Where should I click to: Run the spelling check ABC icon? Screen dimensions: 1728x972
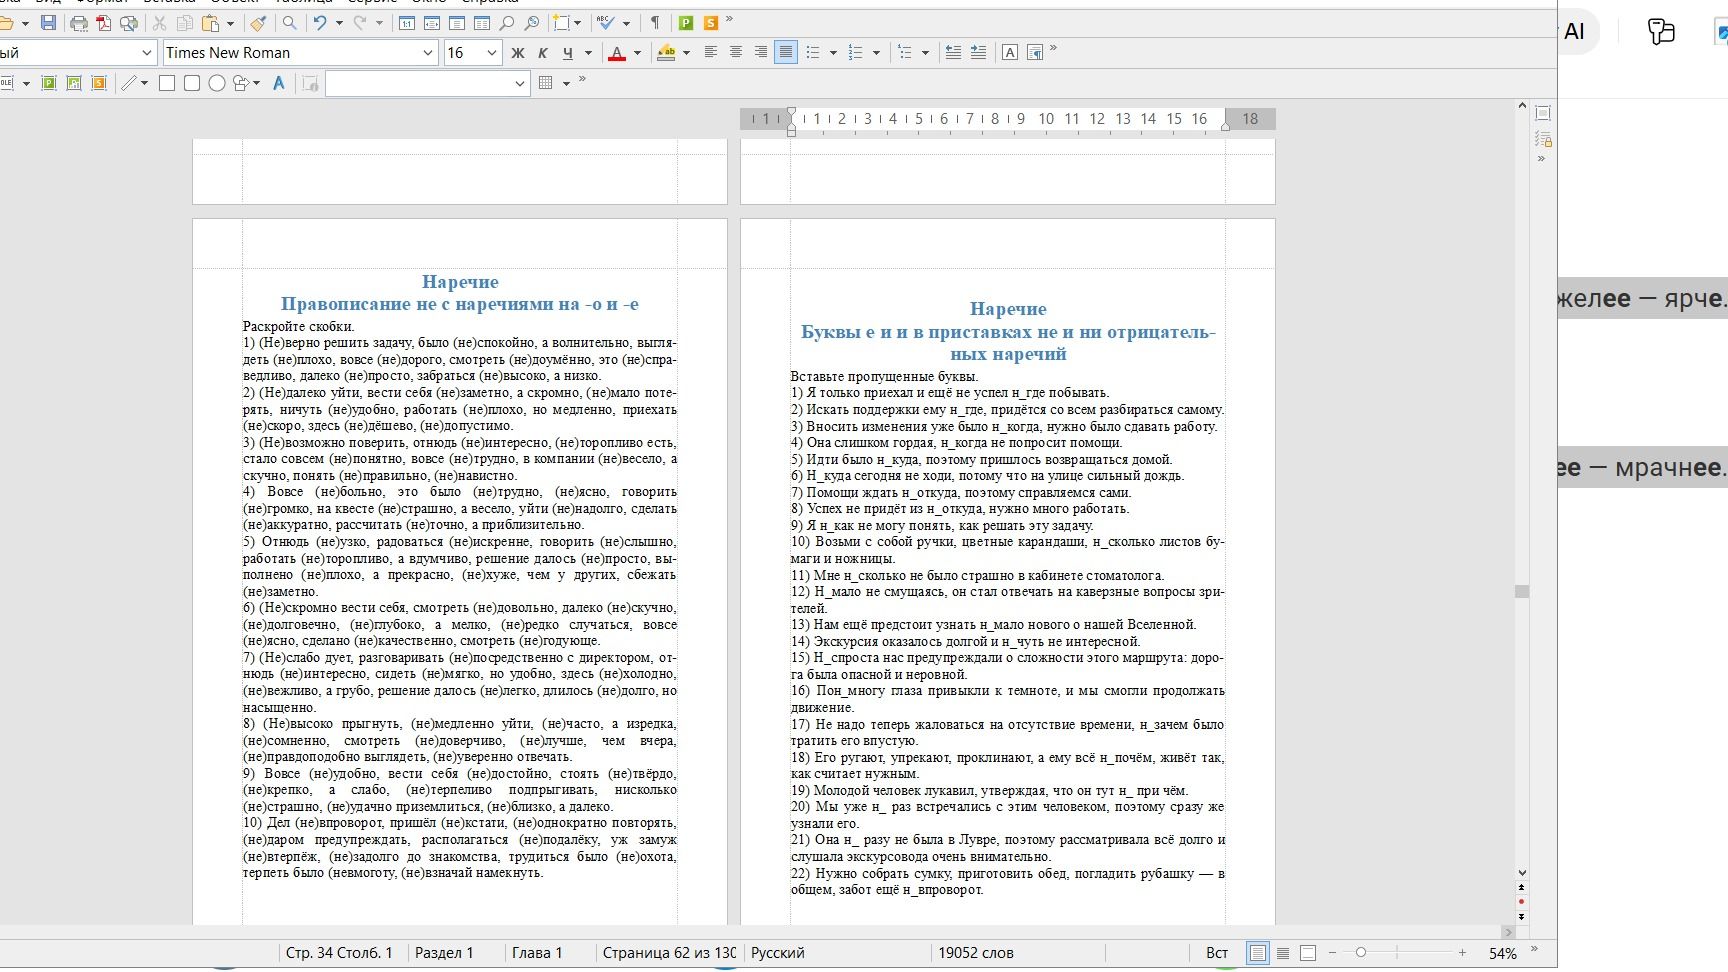point(605,23)
